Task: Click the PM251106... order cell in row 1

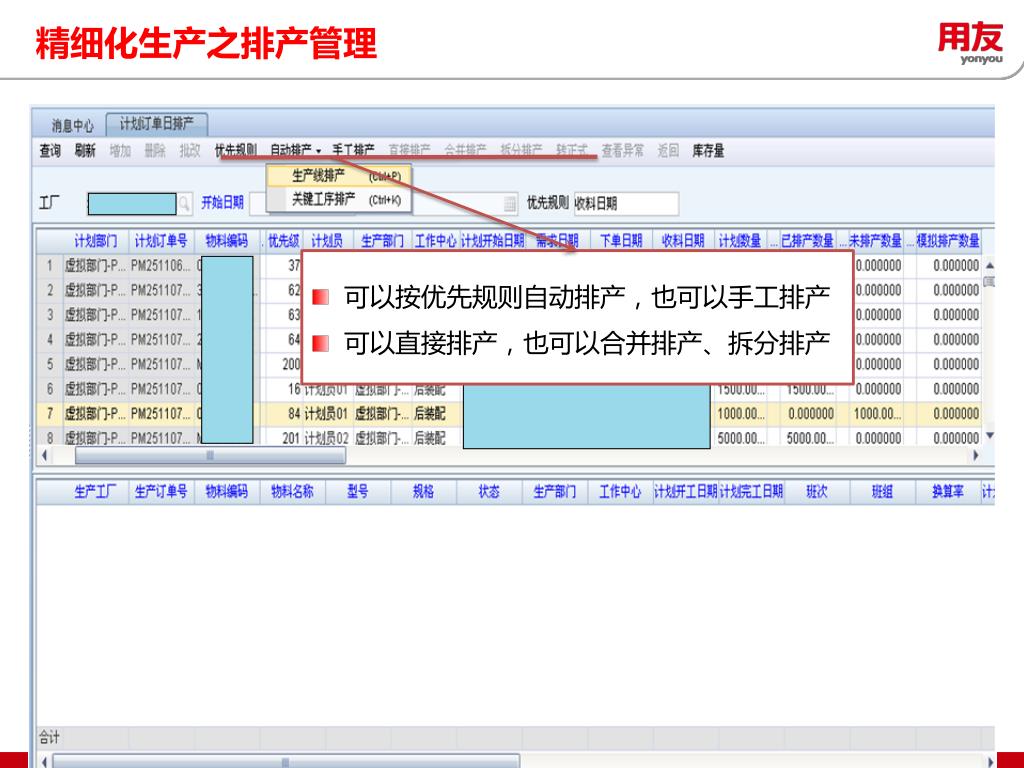Action: [161, 266]
